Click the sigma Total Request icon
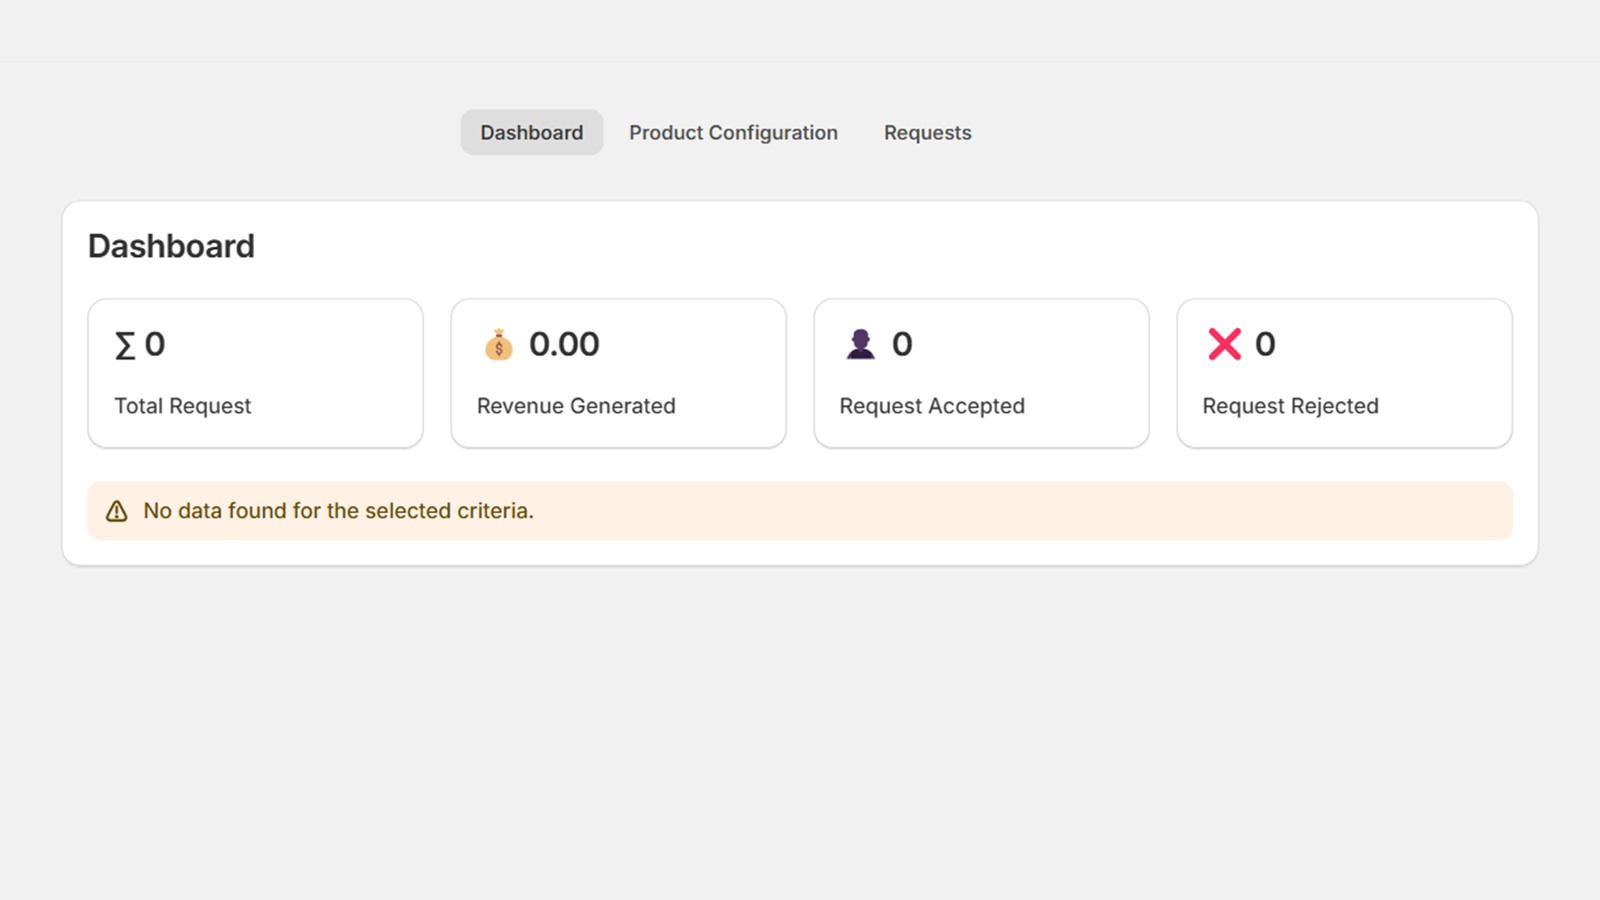Image resolution: width=1600 pixels, height=900 pixels. pos(125,346)
